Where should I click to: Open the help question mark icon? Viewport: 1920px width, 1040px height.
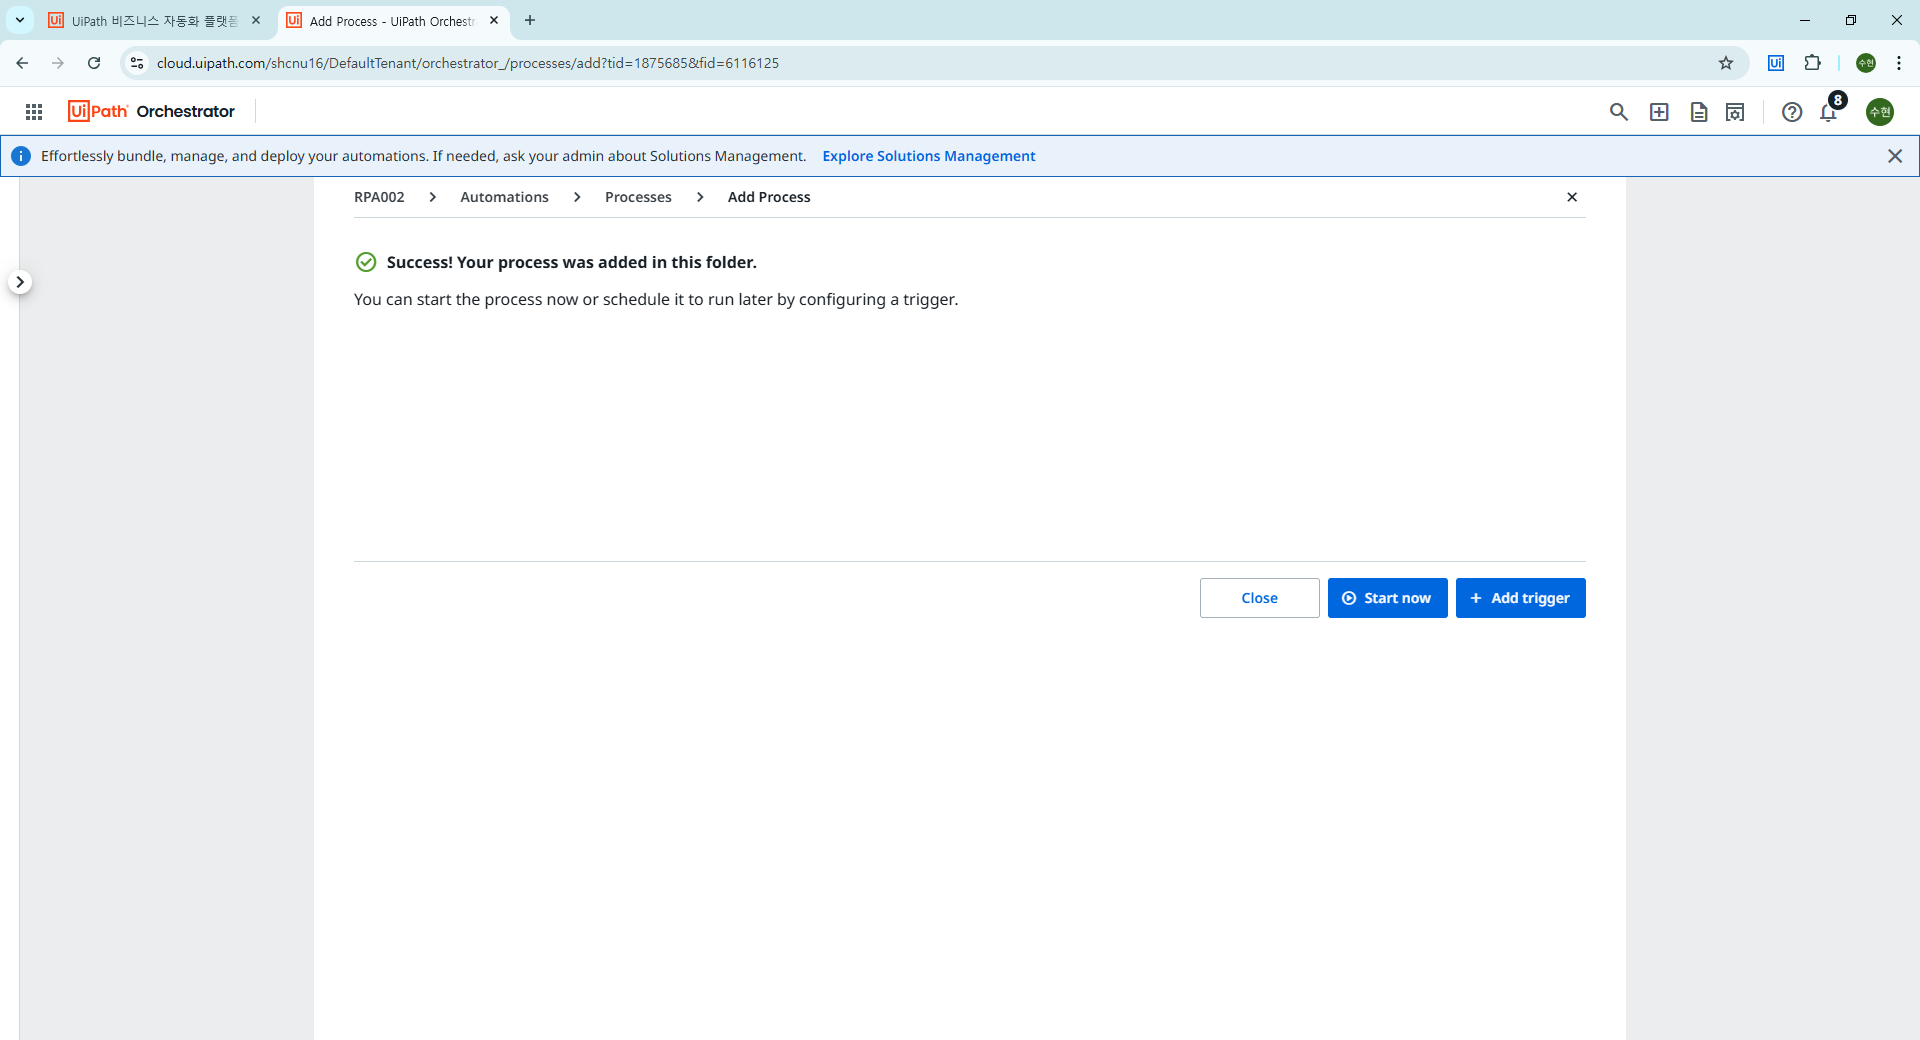pos(1792,112)
